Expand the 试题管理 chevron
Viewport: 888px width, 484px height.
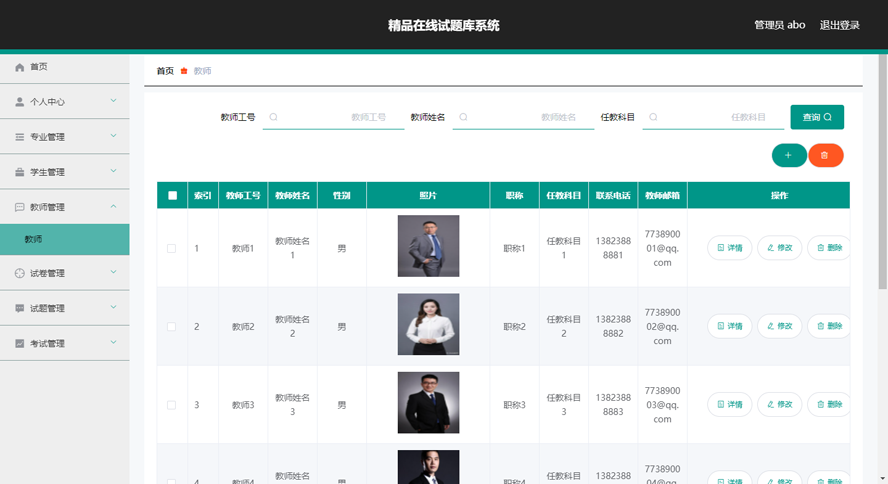(113, 307)
